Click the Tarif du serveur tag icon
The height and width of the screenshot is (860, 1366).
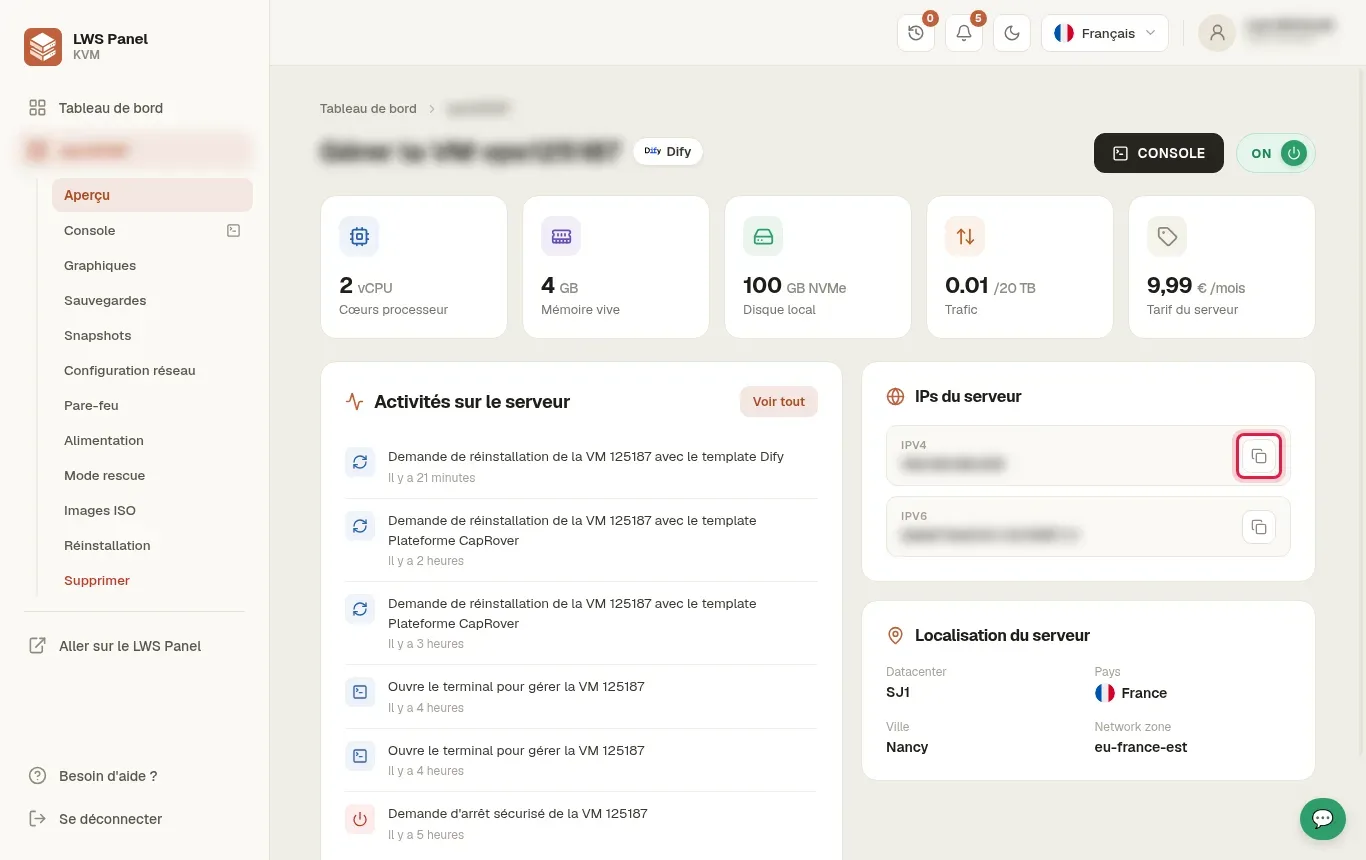coord(1167,236)
